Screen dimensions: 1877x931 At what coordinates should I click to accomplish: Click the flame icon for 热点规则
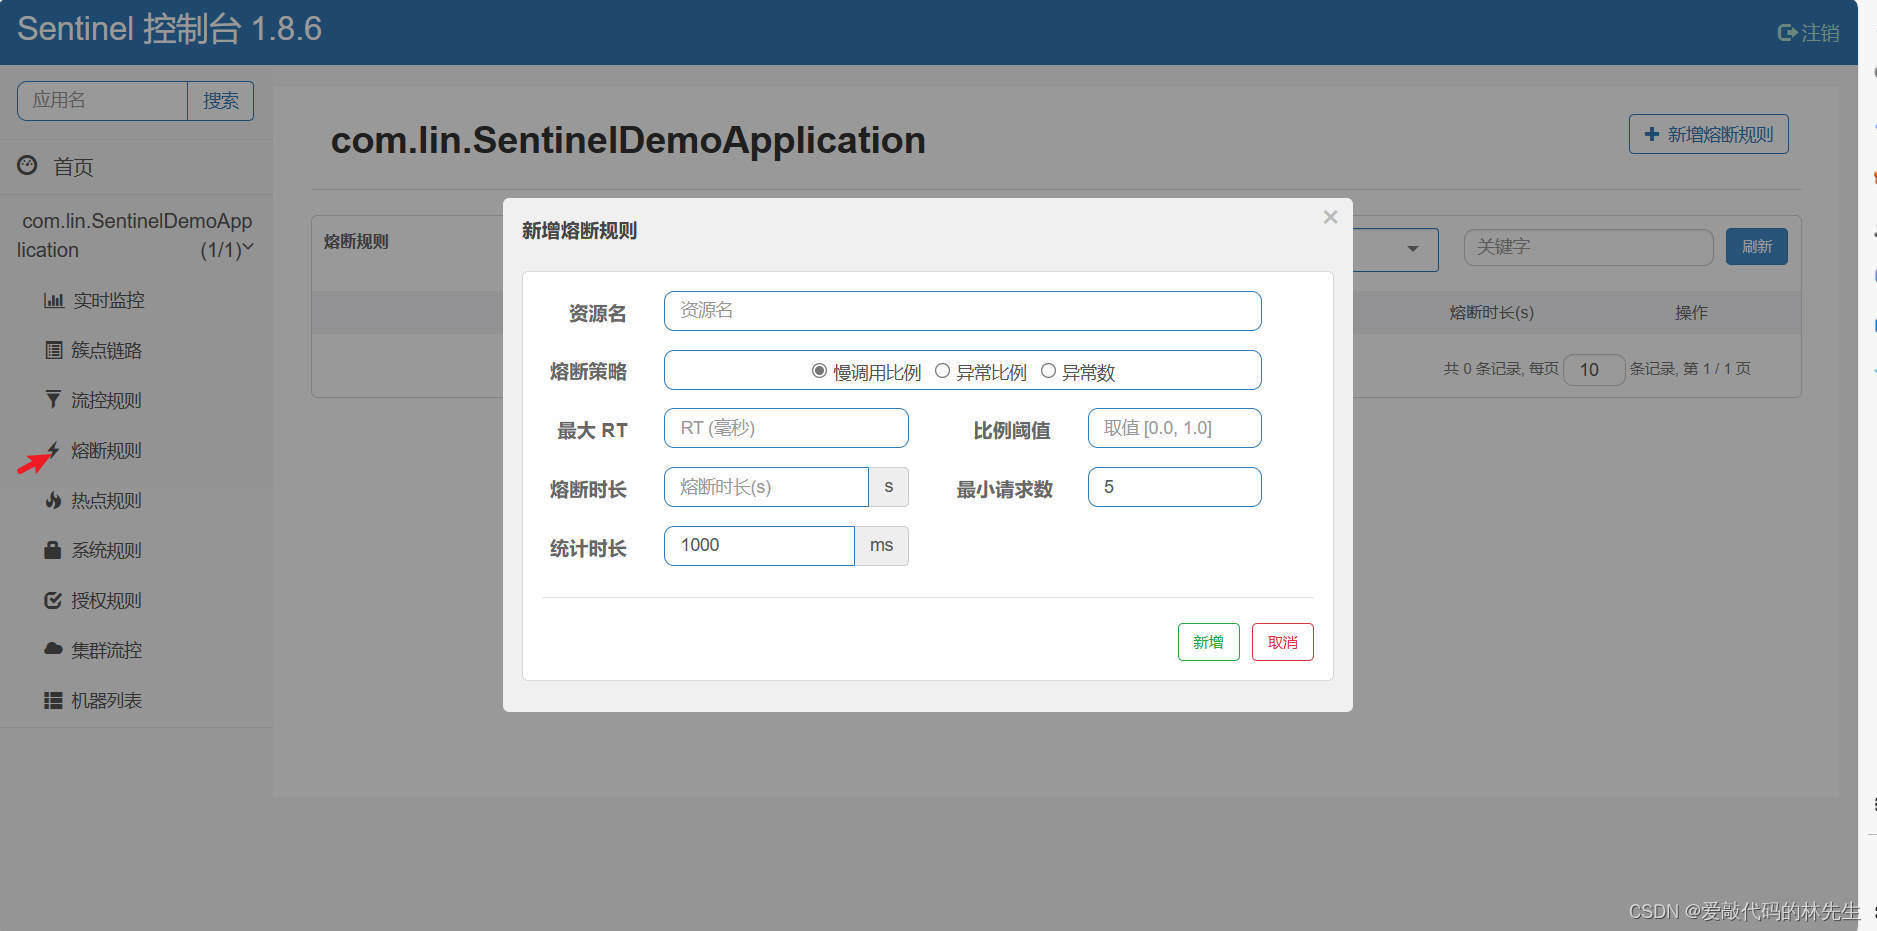click(x=53, y=500)
